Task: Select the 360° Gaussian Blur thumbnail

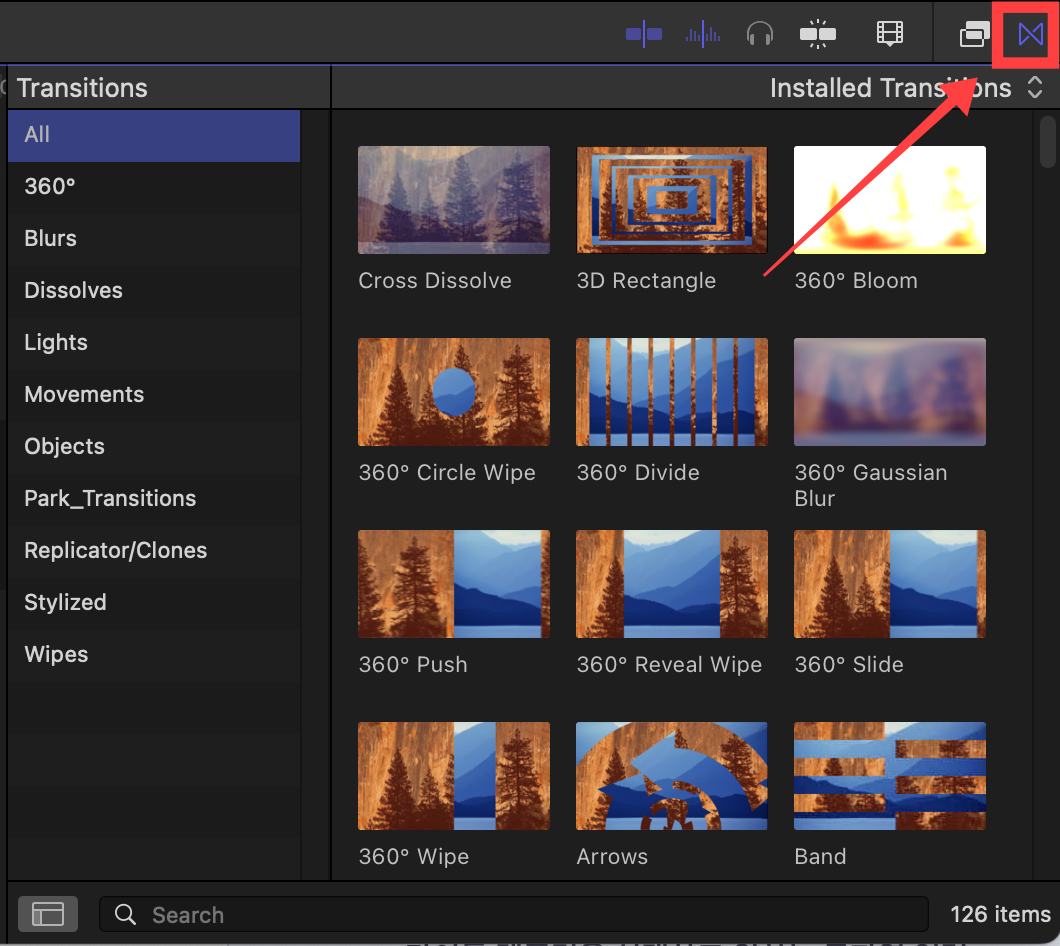Action: pyautogui.click(x=890, y=392)
